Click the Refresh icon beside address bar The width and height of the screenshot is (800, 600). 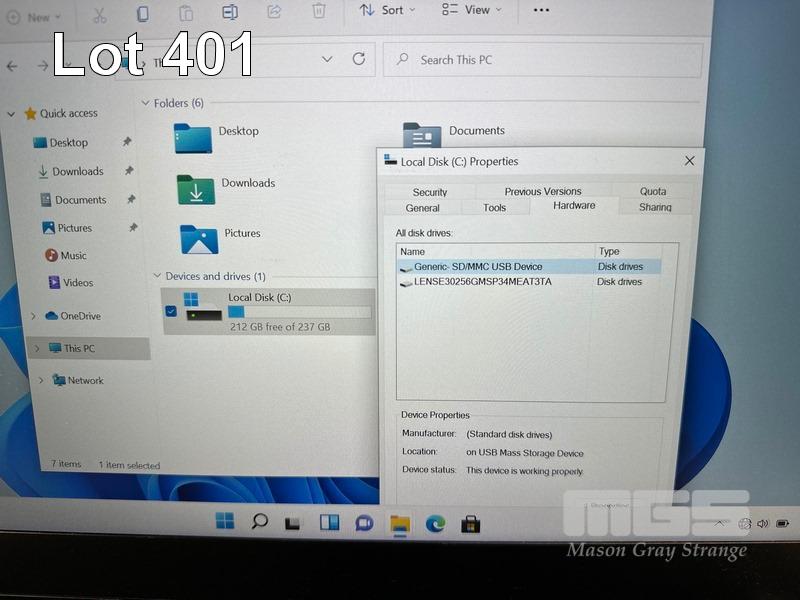click(358, 60)
